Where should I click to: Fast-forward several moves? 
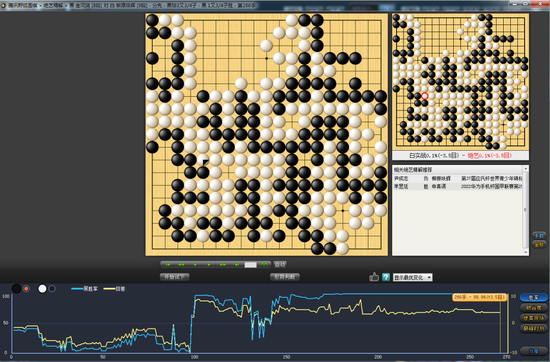pyautogui.click(x=223, y=265)
